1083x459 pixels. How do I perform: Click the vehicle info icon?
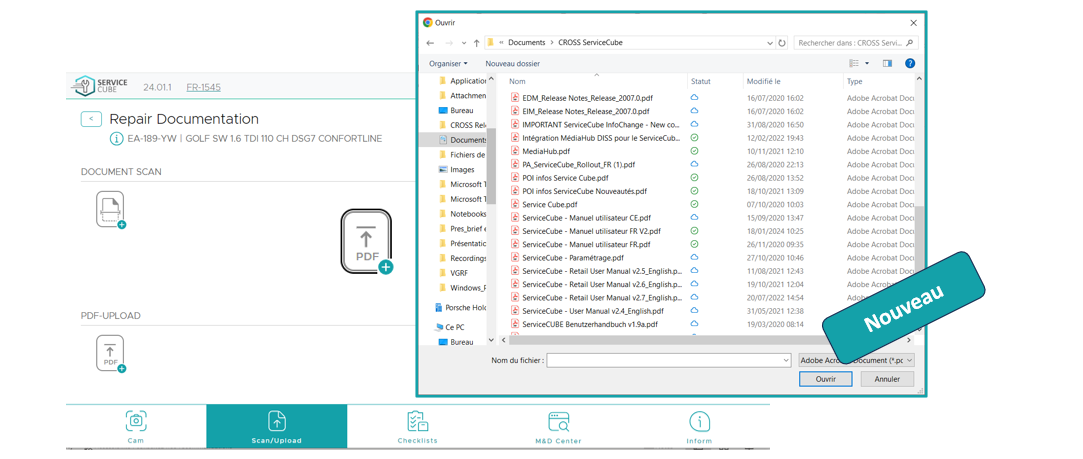(116, 139)
